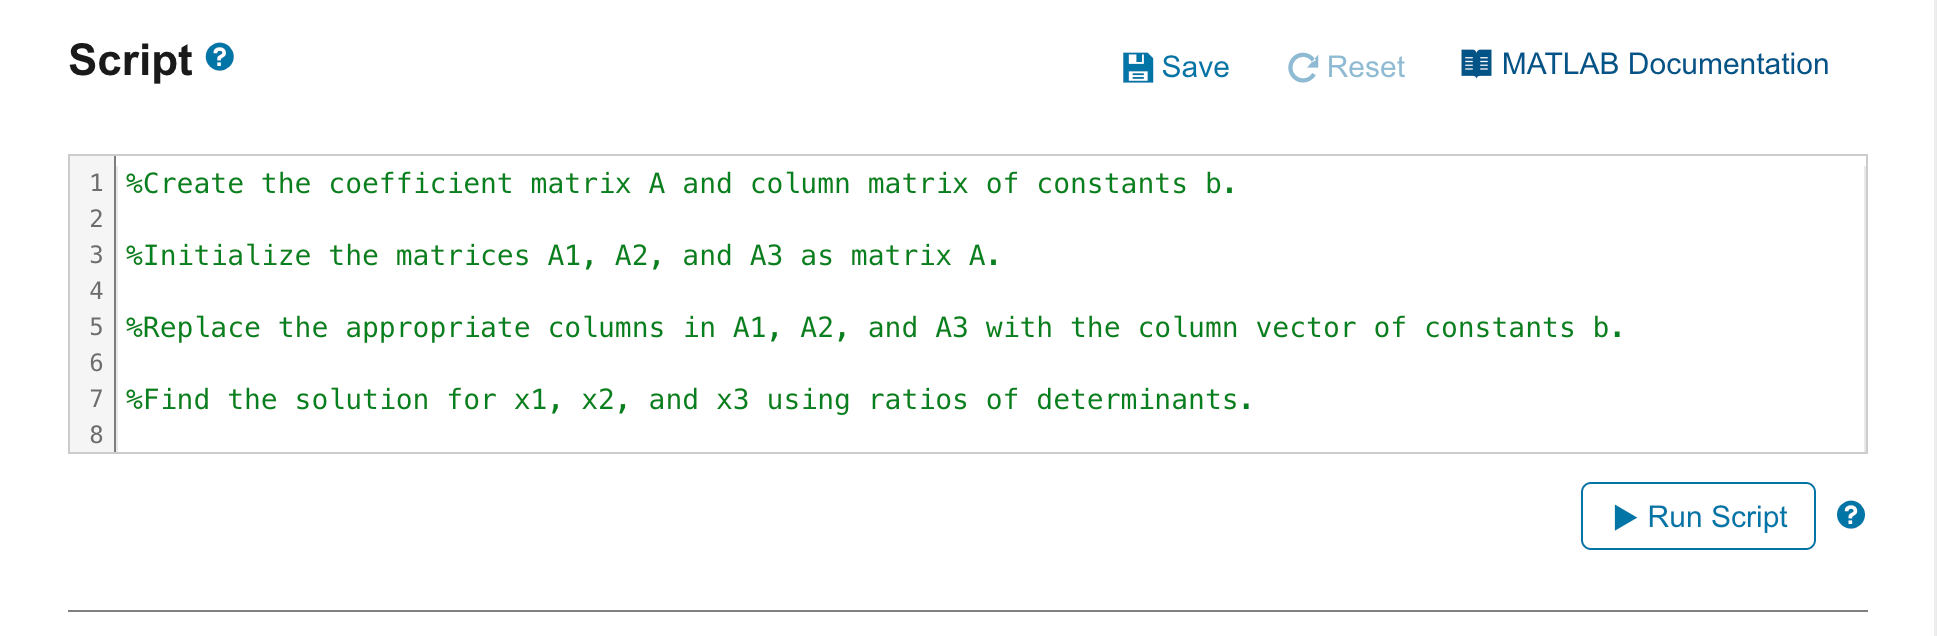Click comment about coefficient matrix A on line 1

(x=680, y=183)
